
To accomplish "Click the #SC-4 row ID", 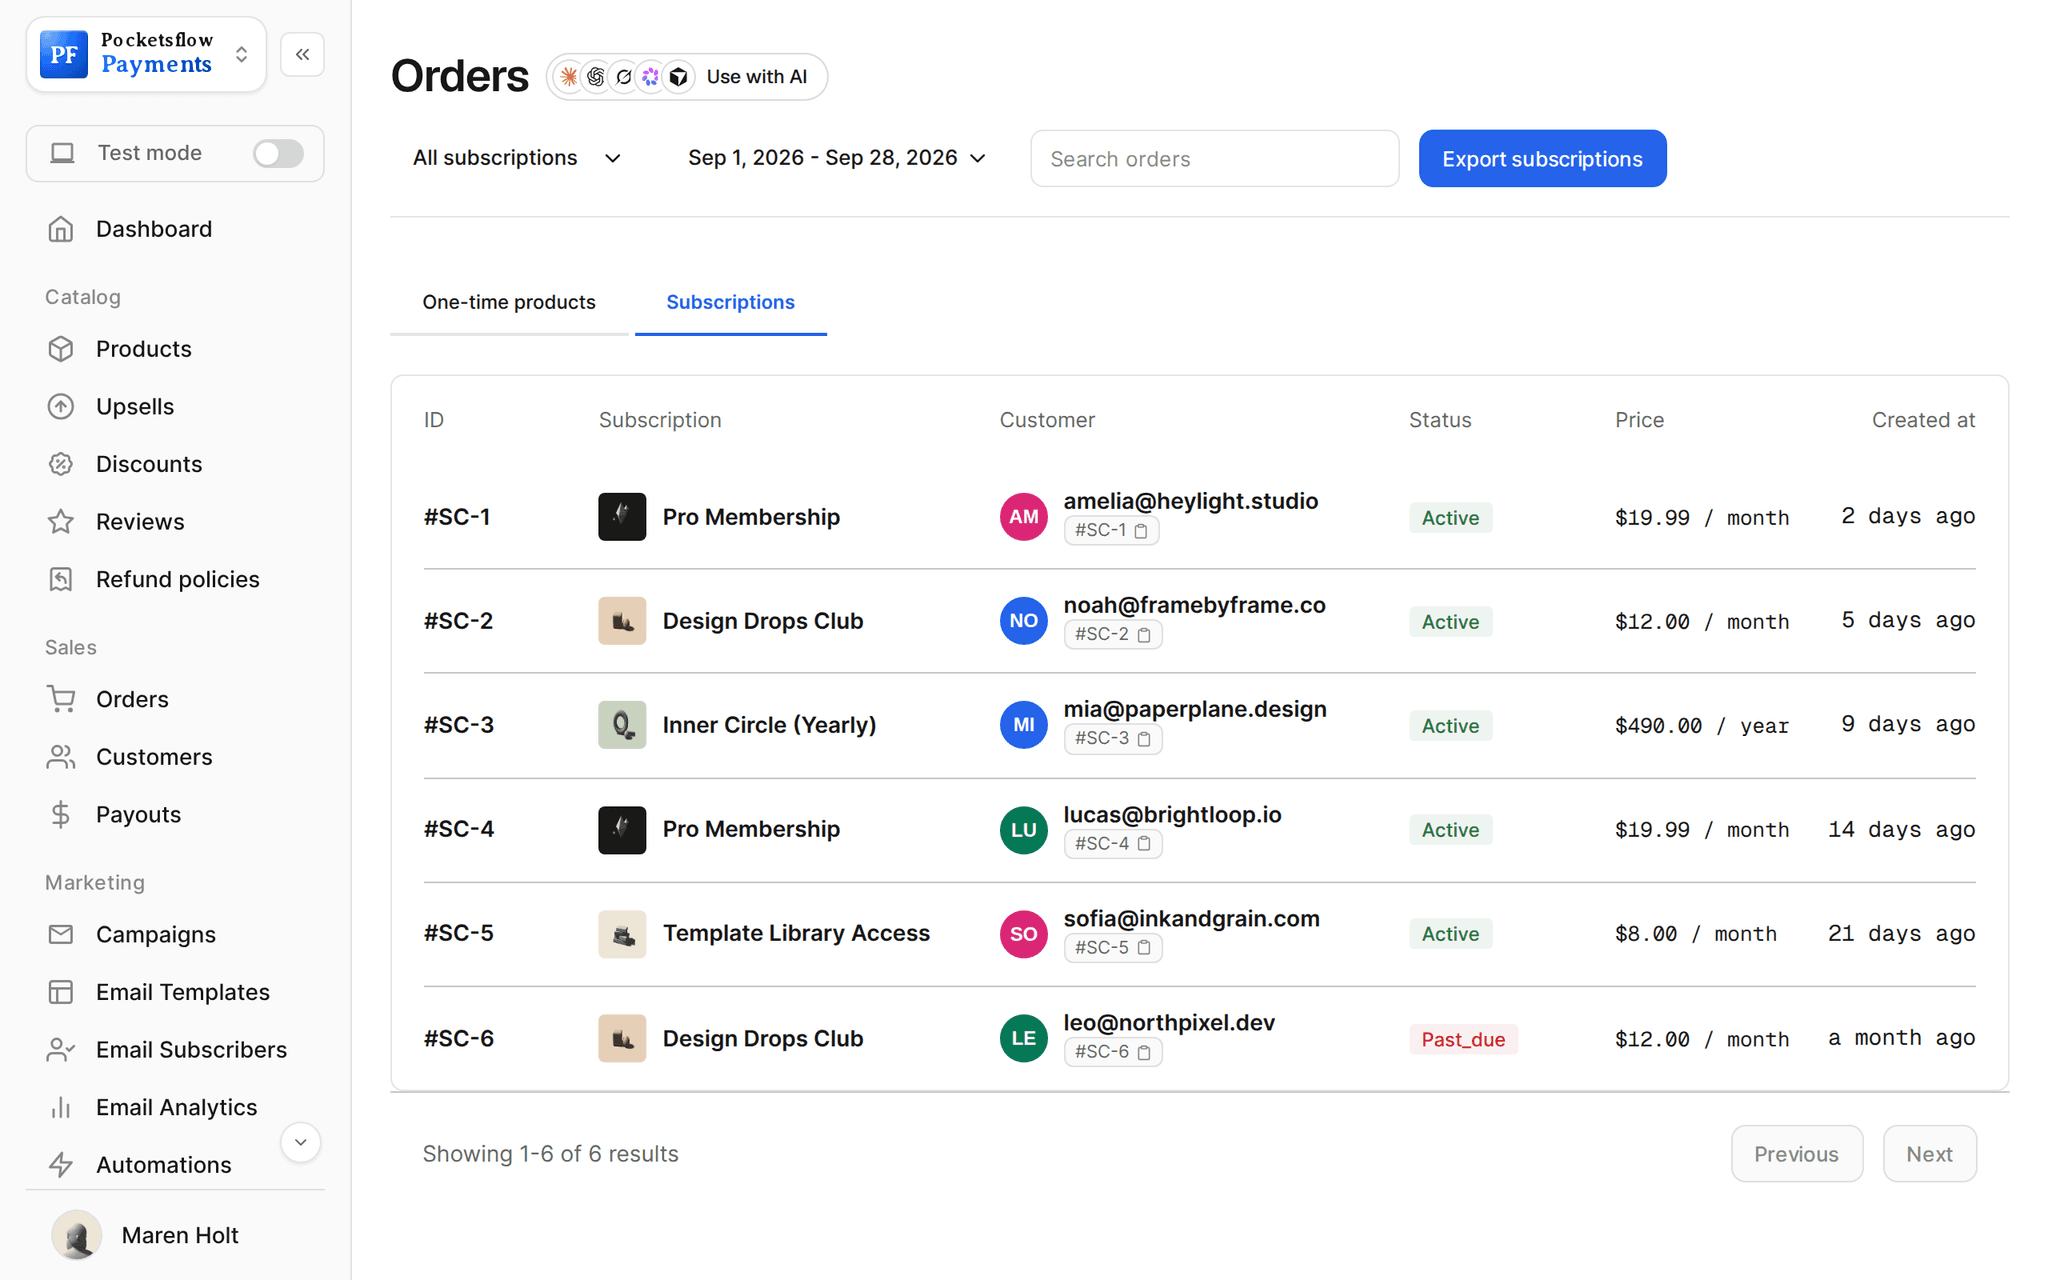I will click(x=459, y=829).
